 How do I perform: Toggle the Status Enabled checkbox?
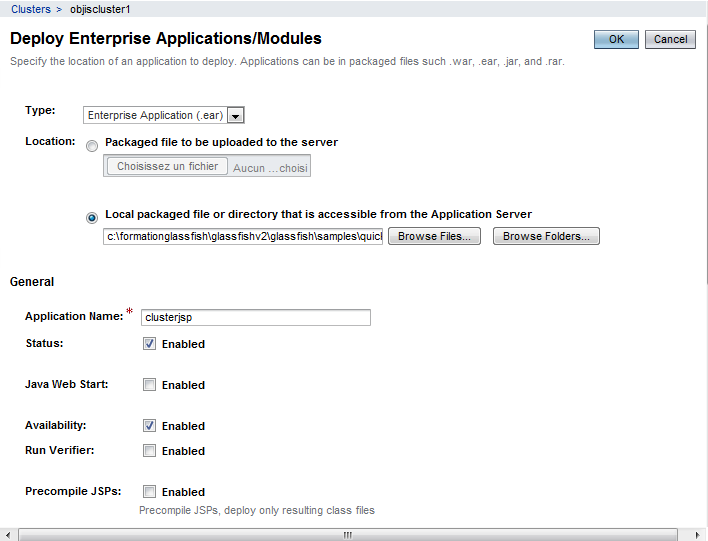point(149,343)
